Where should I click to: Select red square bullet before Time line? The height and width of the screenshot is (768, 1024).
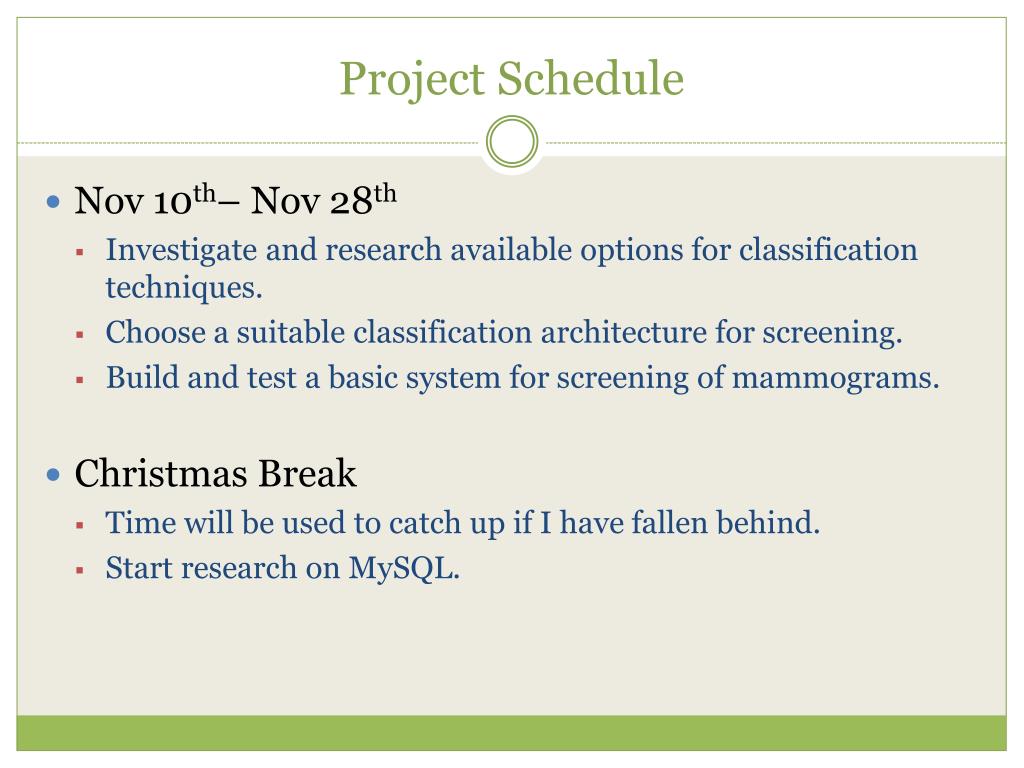point(80,524)
